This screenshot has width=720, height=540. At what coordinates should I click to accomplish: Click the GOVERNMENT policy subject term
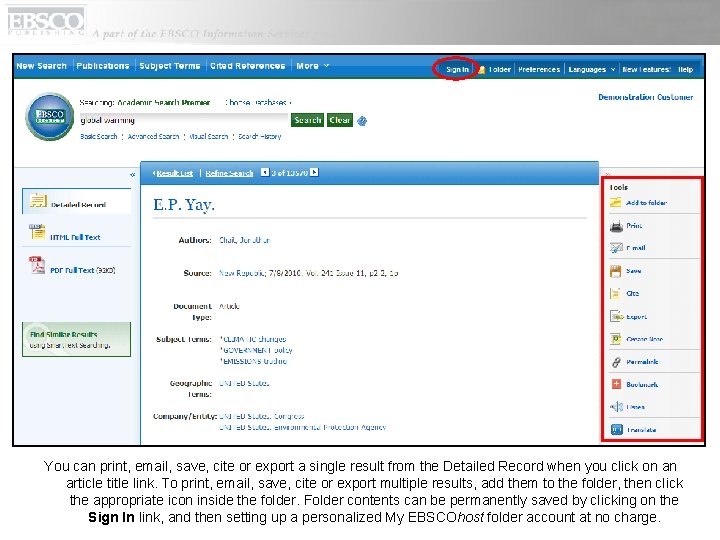click(257, 350)
